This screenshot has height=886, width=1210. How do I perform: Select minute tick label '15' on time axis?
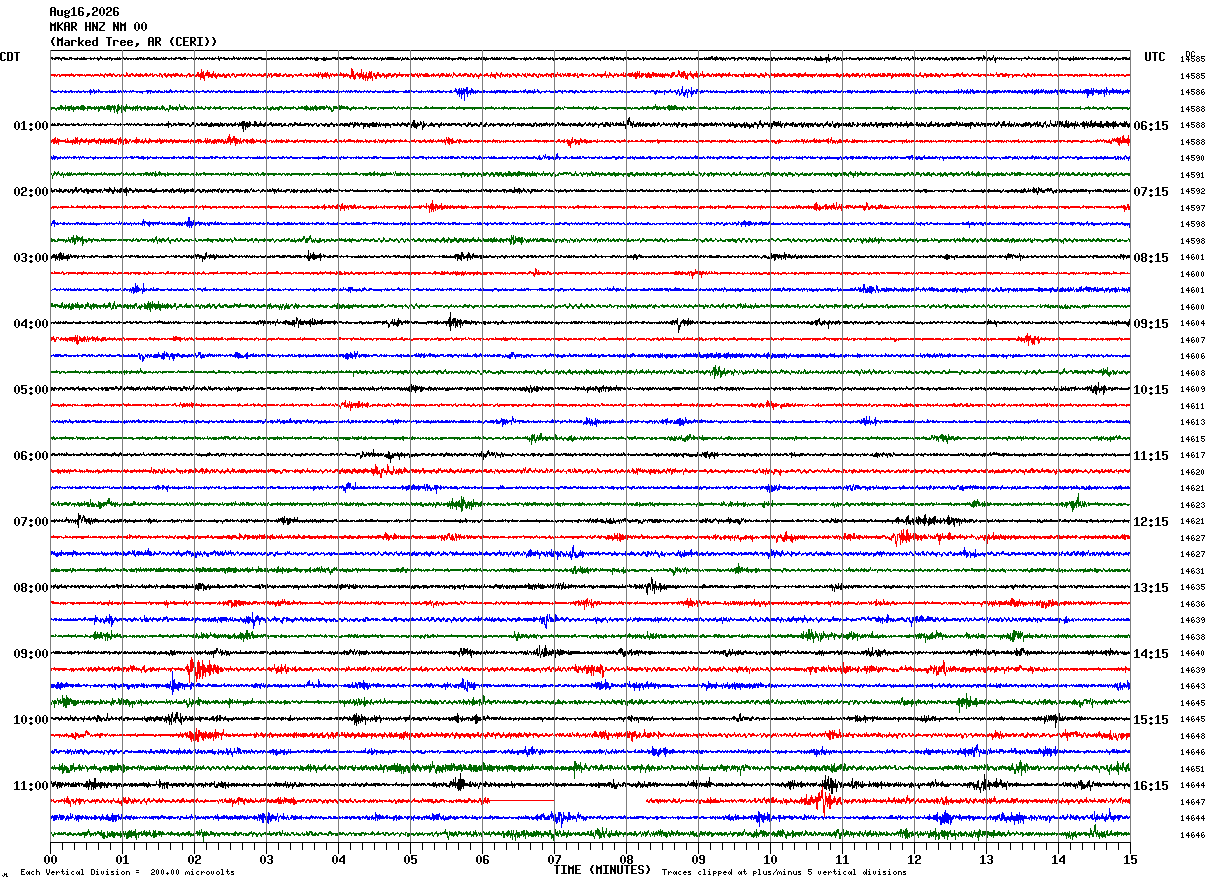[x=1130, y=860]
